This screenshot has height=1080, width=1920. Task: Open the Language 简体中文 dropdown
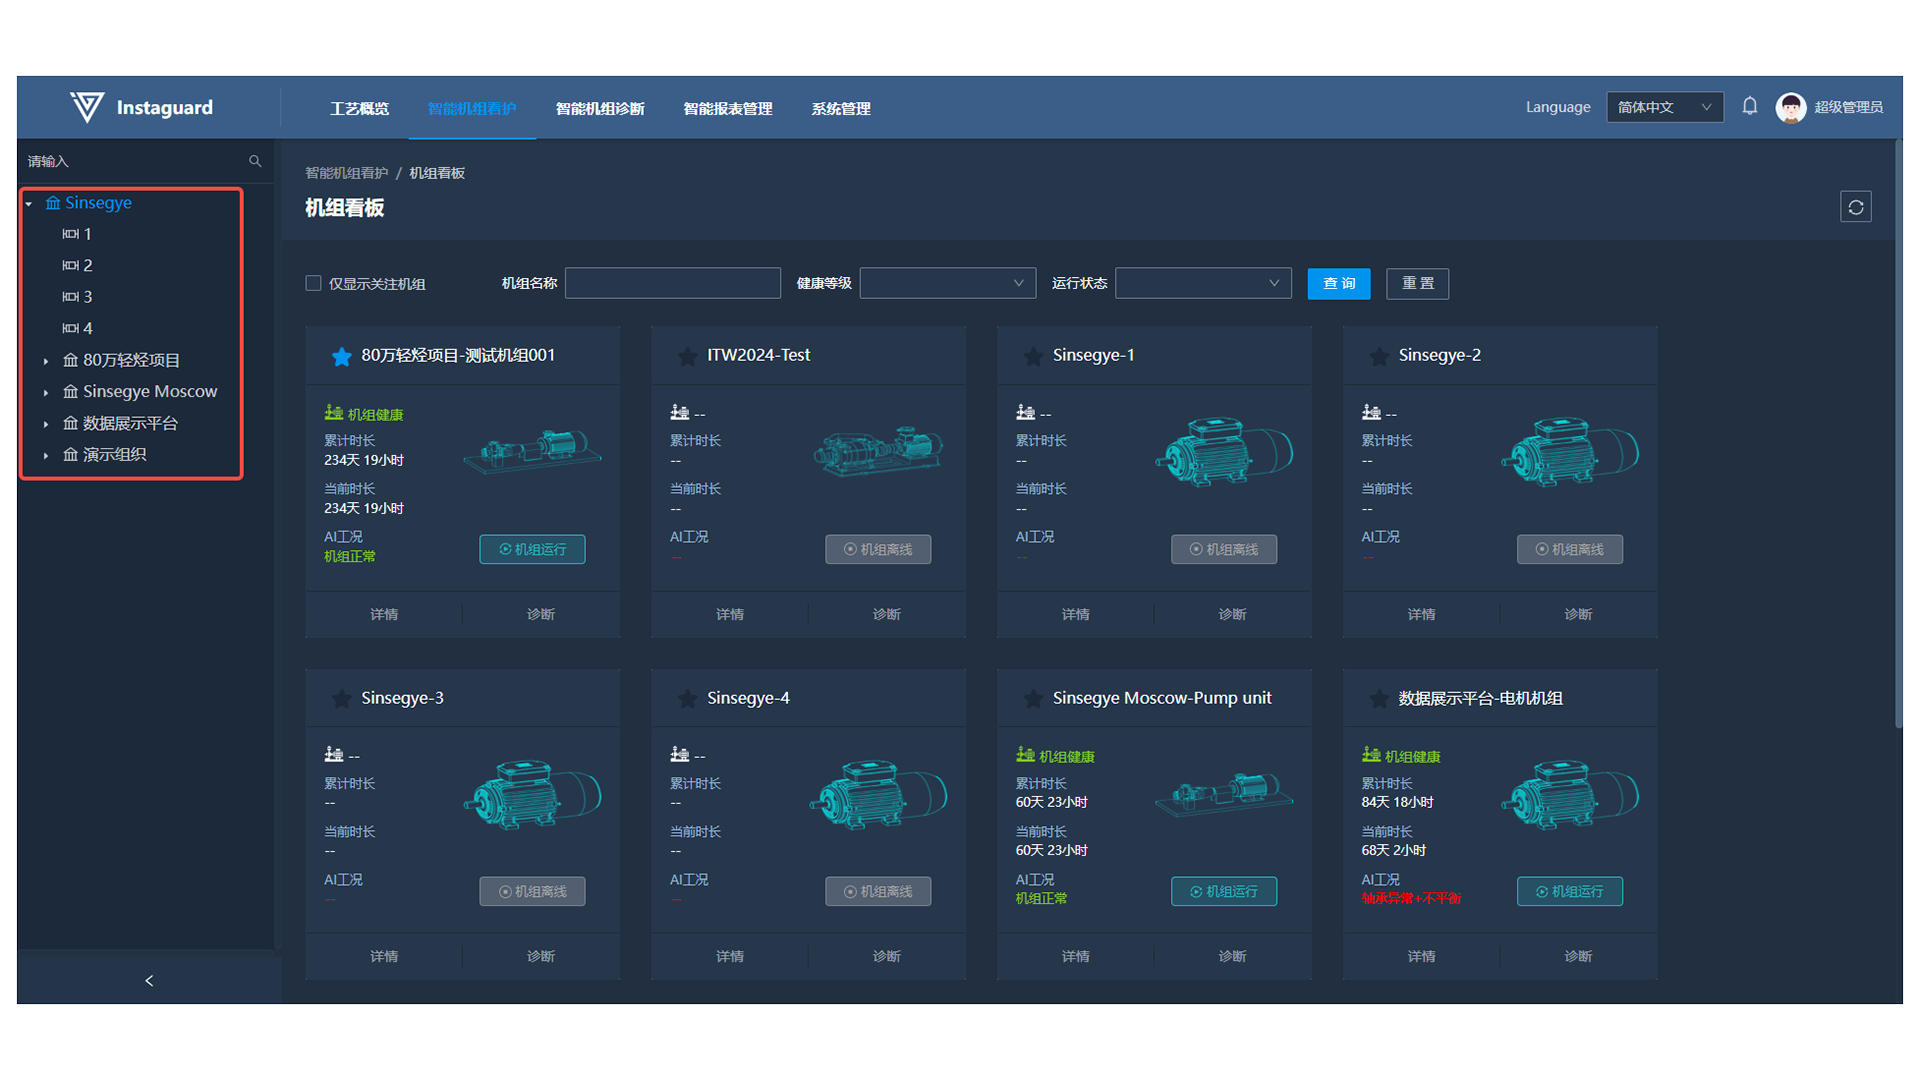1664,107
